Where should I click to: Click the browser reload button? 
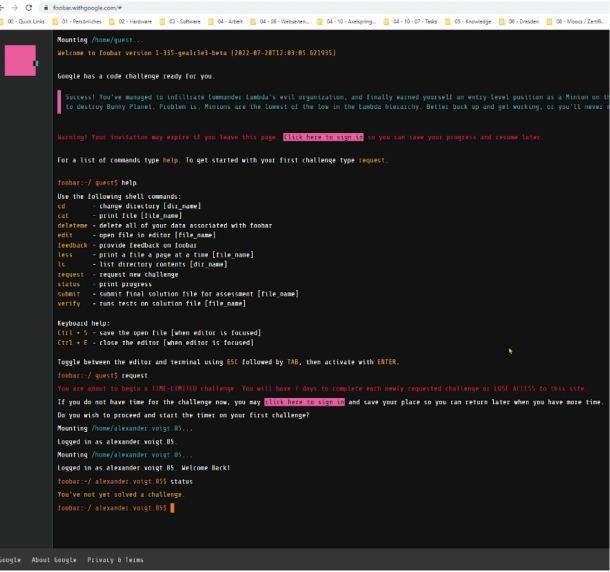[29, 7]
